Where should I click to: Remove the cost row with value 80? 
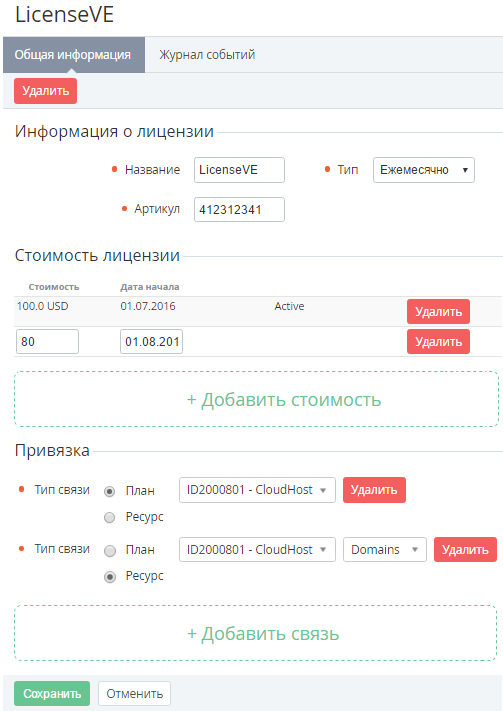[x=438, y=341]
